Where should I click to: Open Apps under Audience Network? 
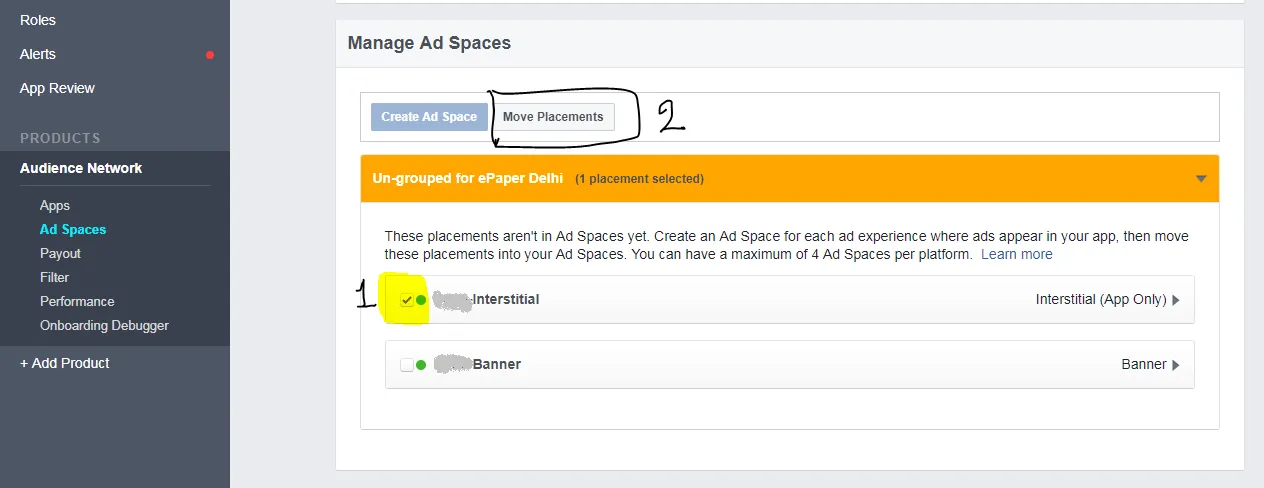point(55,205)
